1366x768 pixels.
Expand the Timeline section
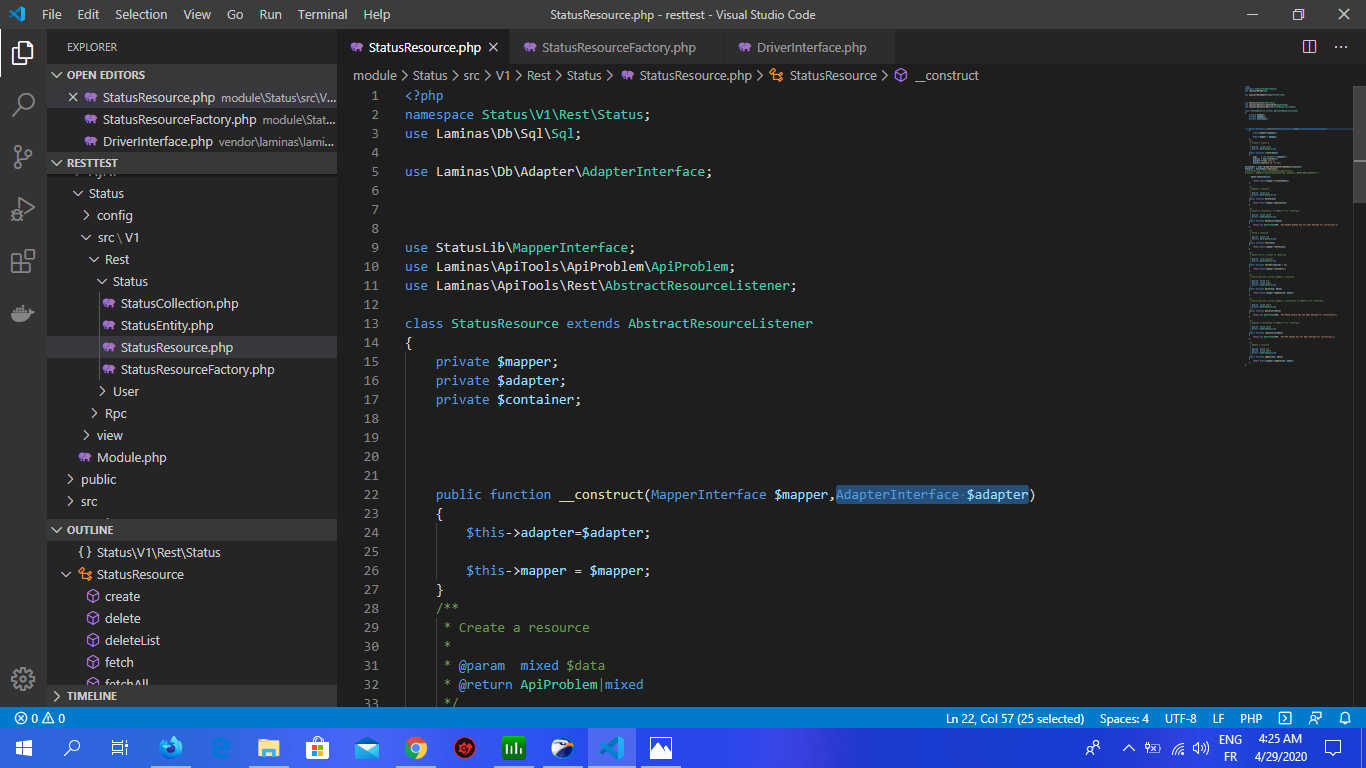[x=91, y=696]
